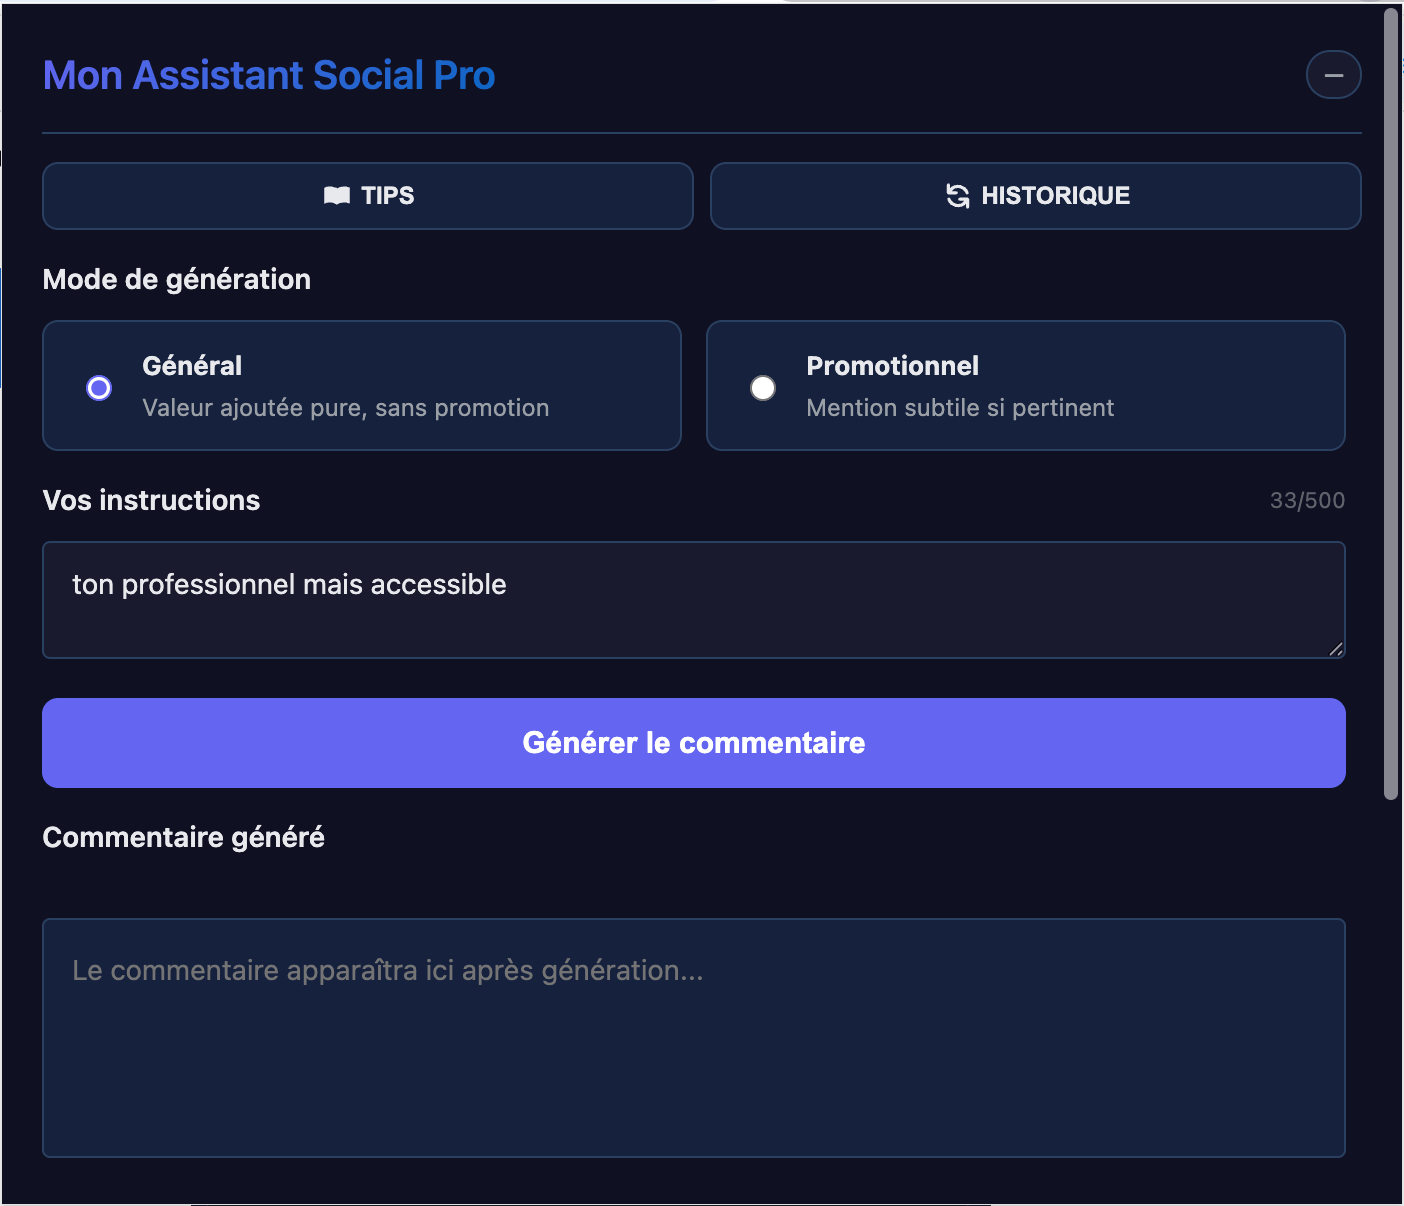1404x1206 pixels.
Task: Click the "Commentaire généré" heading
Action: click(184, 838)
